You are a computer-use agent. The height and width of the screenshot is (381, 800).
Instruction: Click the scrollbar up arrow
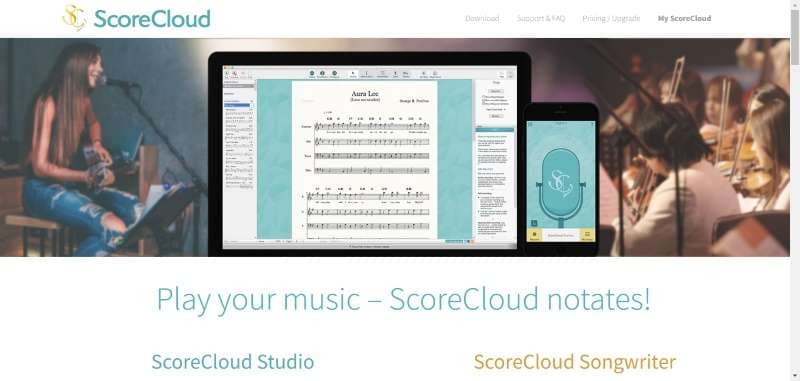(795, 4)
